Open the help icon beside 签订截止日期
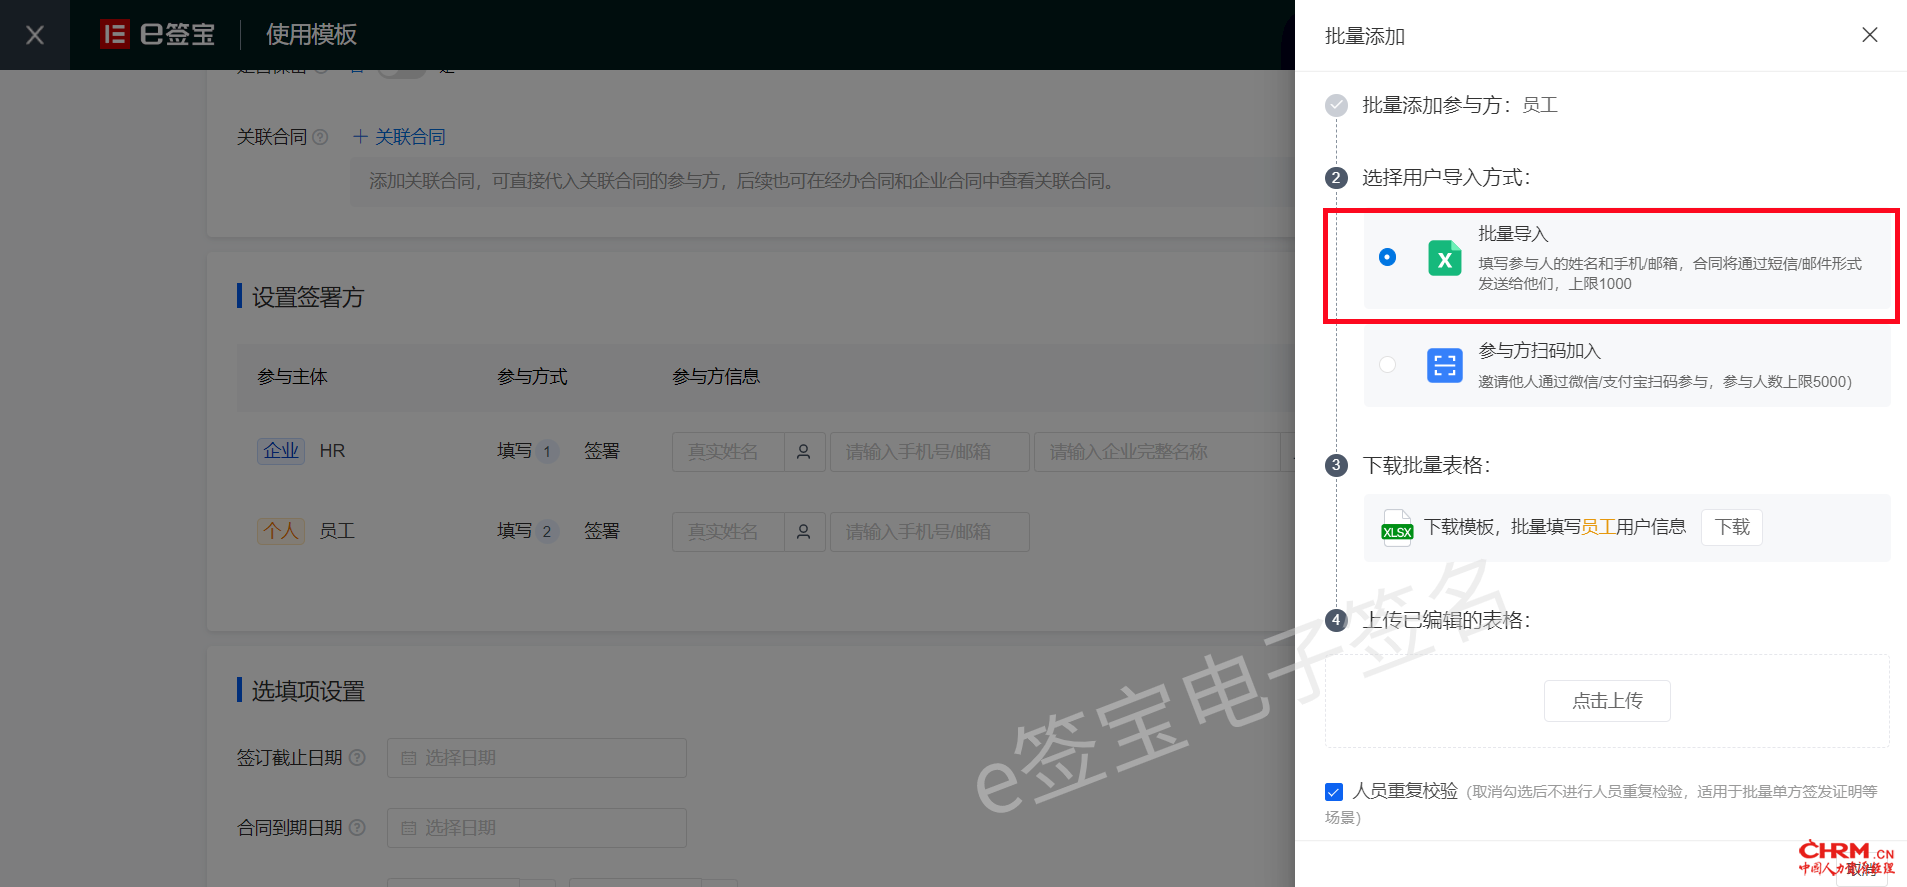Screen dimensions: 1907x887 (357, 758)
